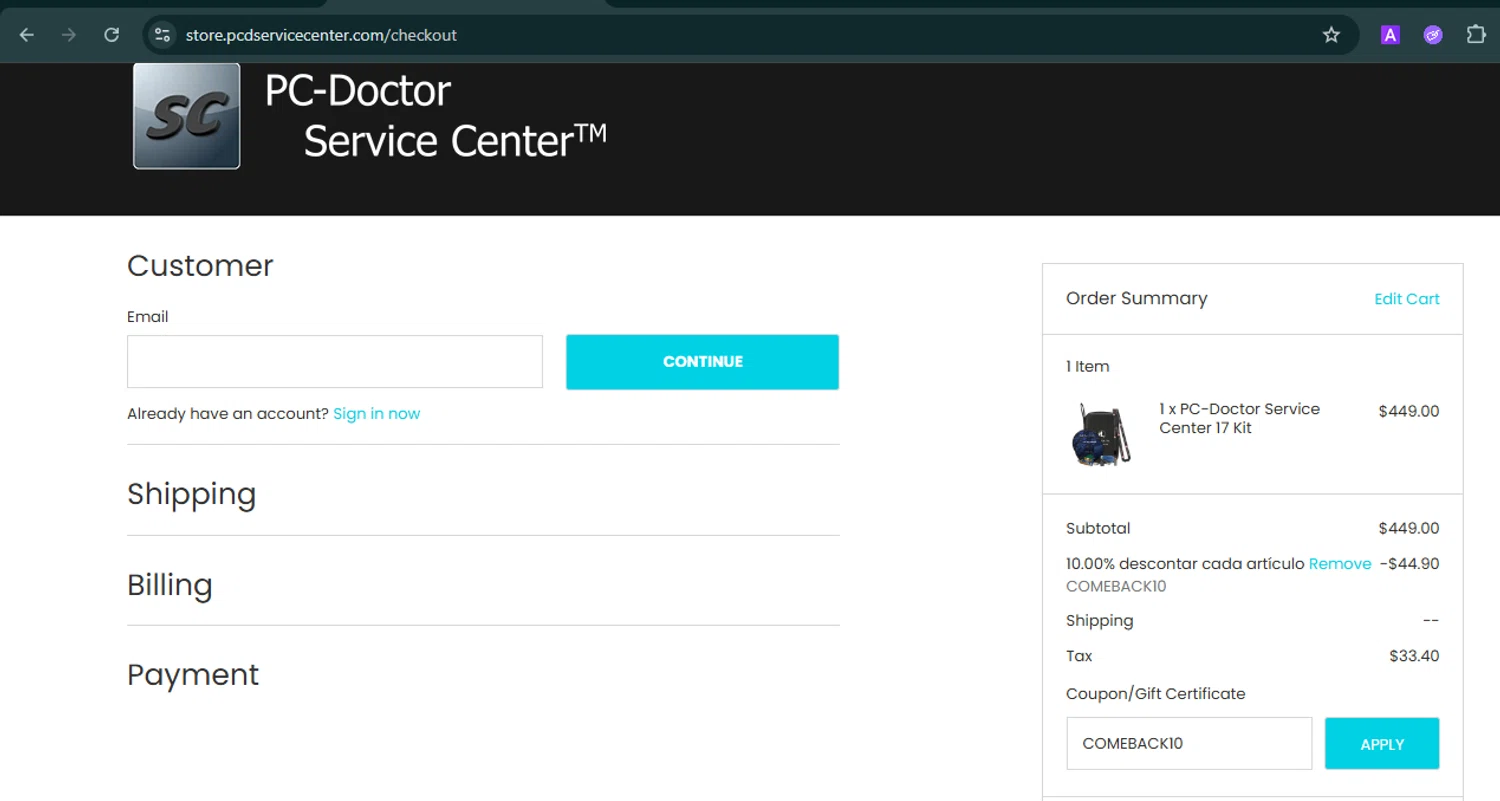Click 'Already have an account?' text
This screenshot has height=801, width=1500.
pyautogui.click(x=228, y=414)
